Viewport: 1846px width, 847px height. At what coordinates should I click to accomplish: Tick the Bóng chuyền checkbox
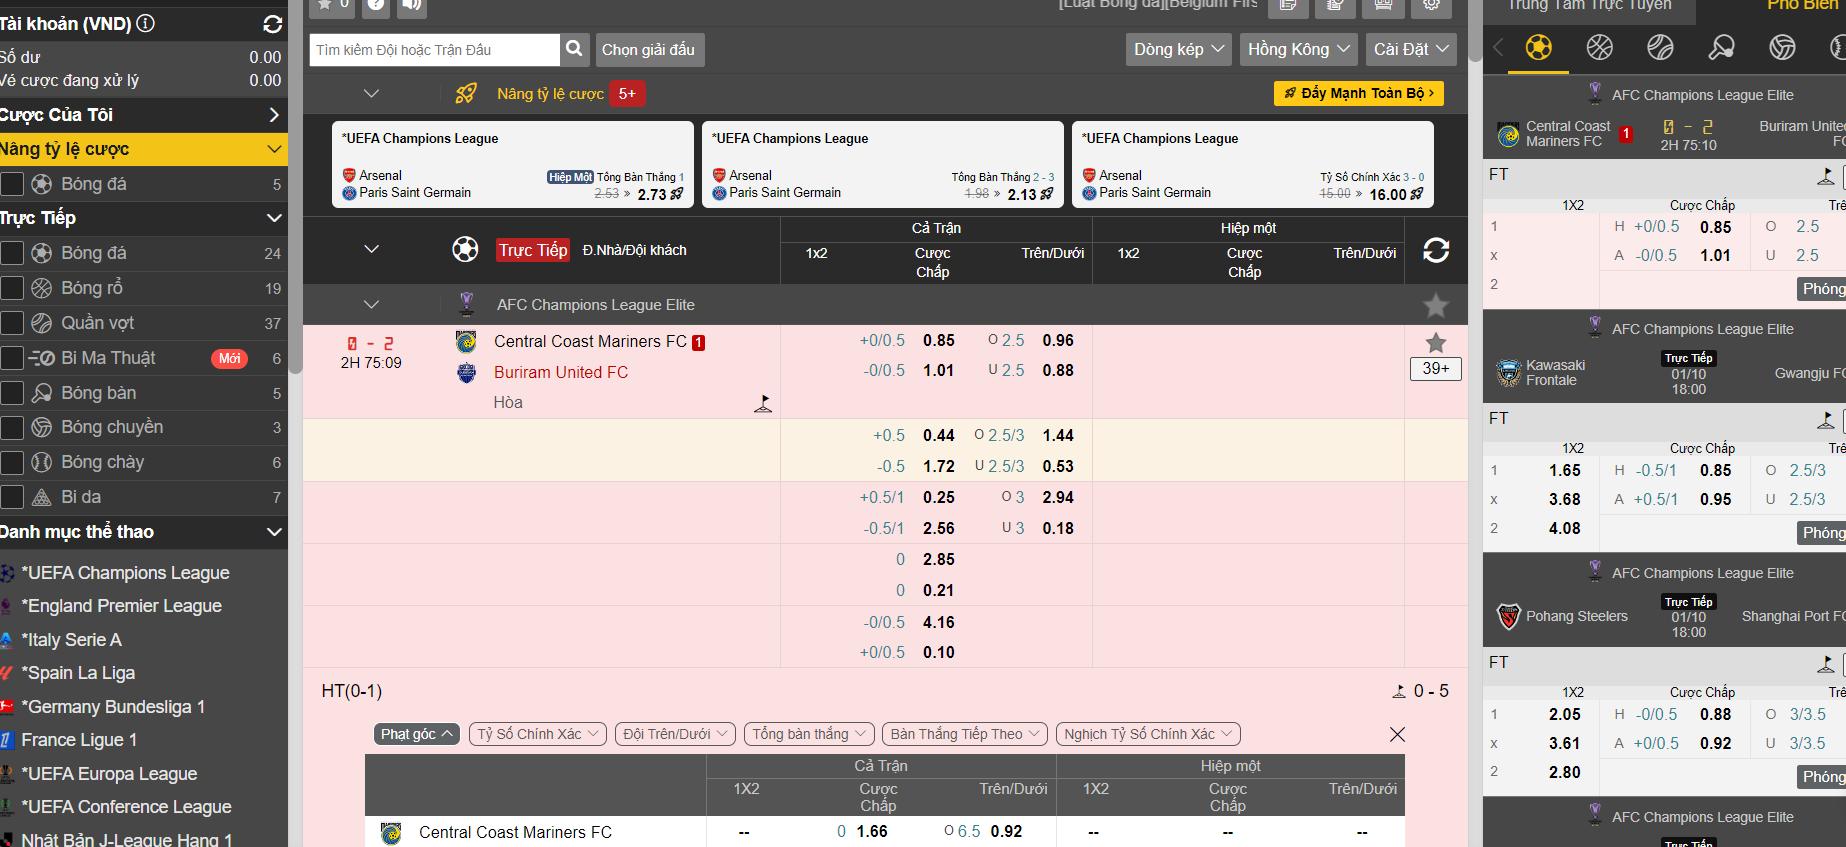(x=12, y=427)
